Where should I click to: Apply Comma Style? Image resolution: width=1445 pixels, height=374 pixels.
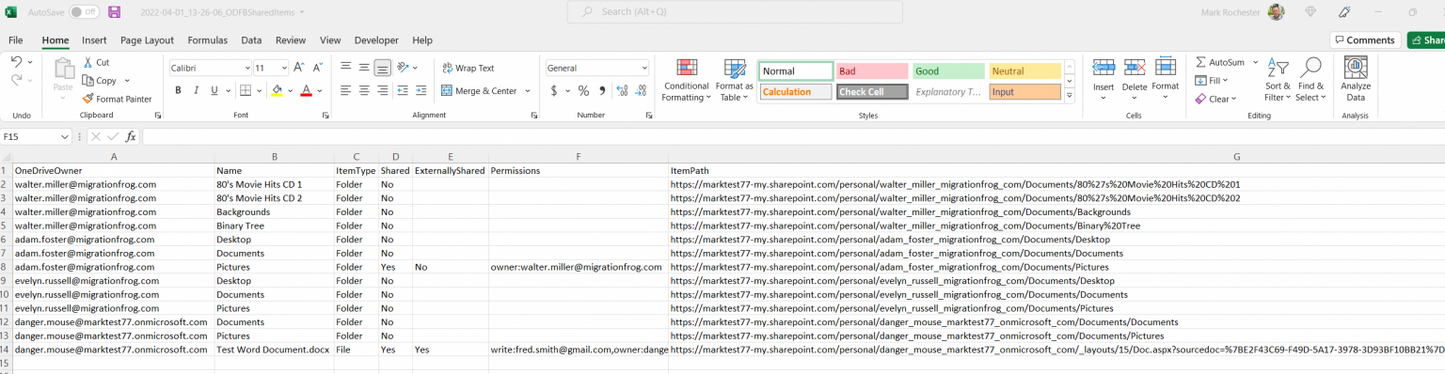tap(602, 91)
